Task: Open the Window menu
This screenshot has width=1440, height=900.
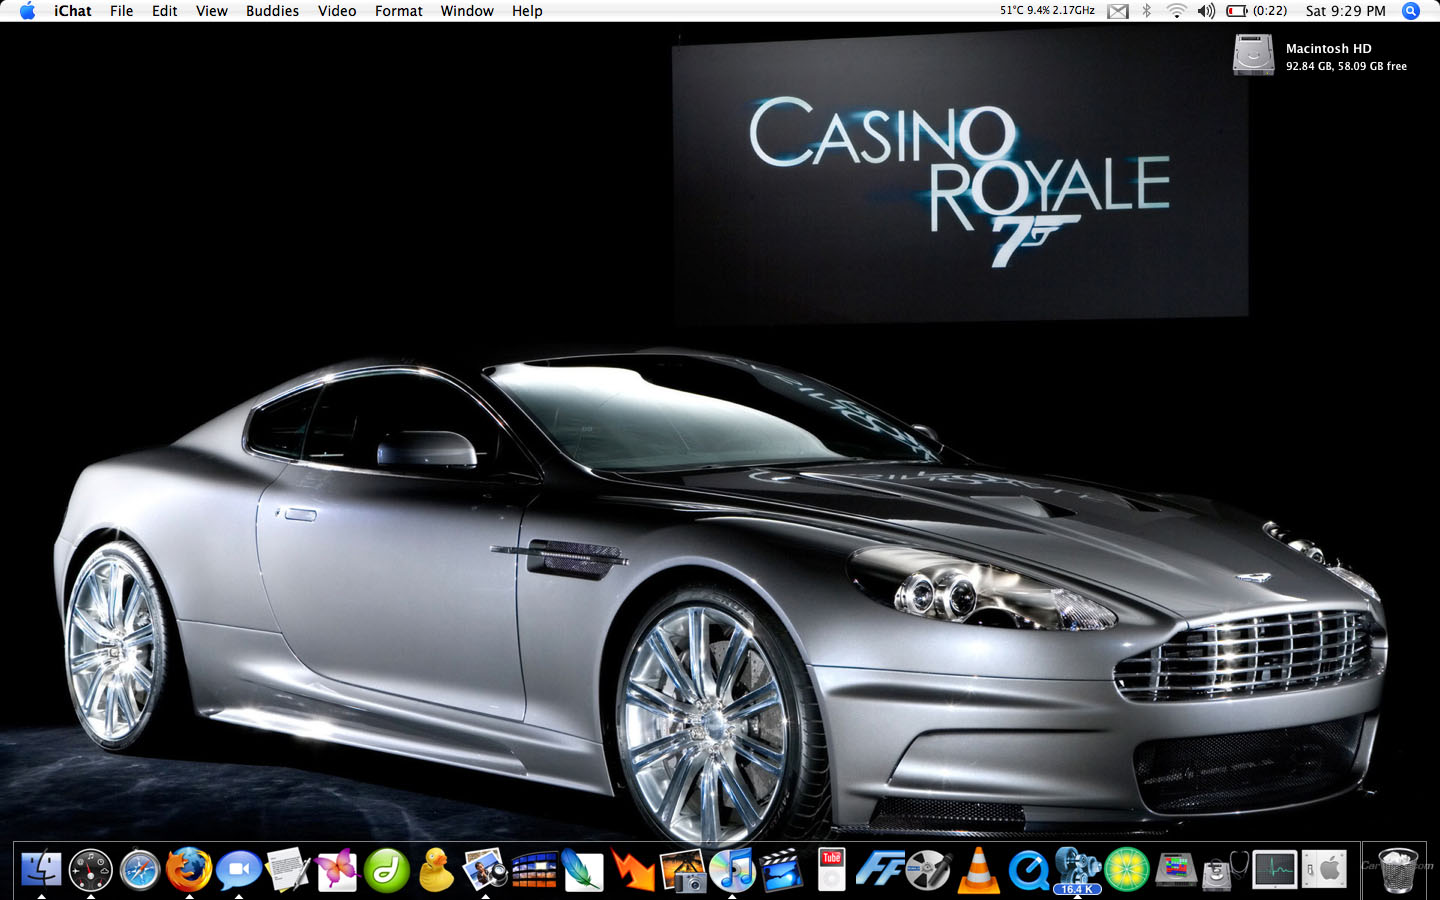Action: click(x=467, y=11)
